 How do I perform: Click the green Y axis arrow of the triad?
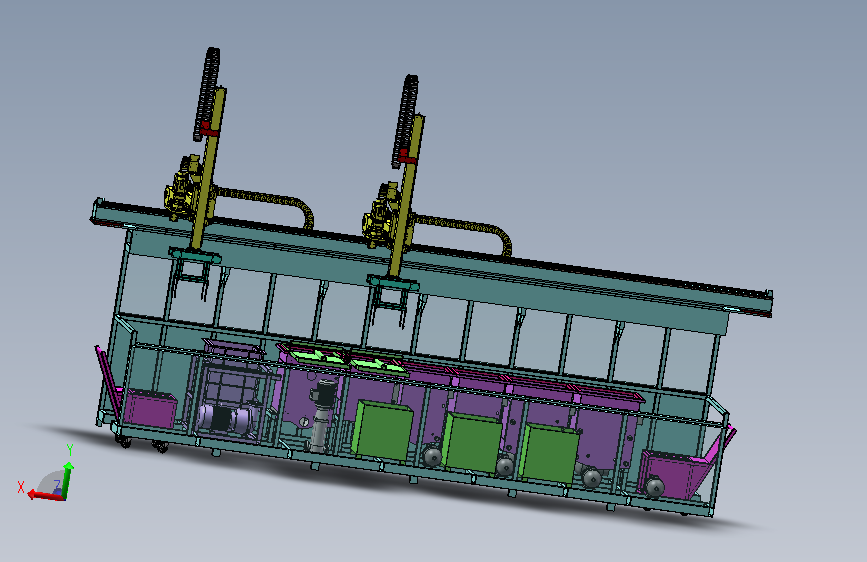pos(67,480)
